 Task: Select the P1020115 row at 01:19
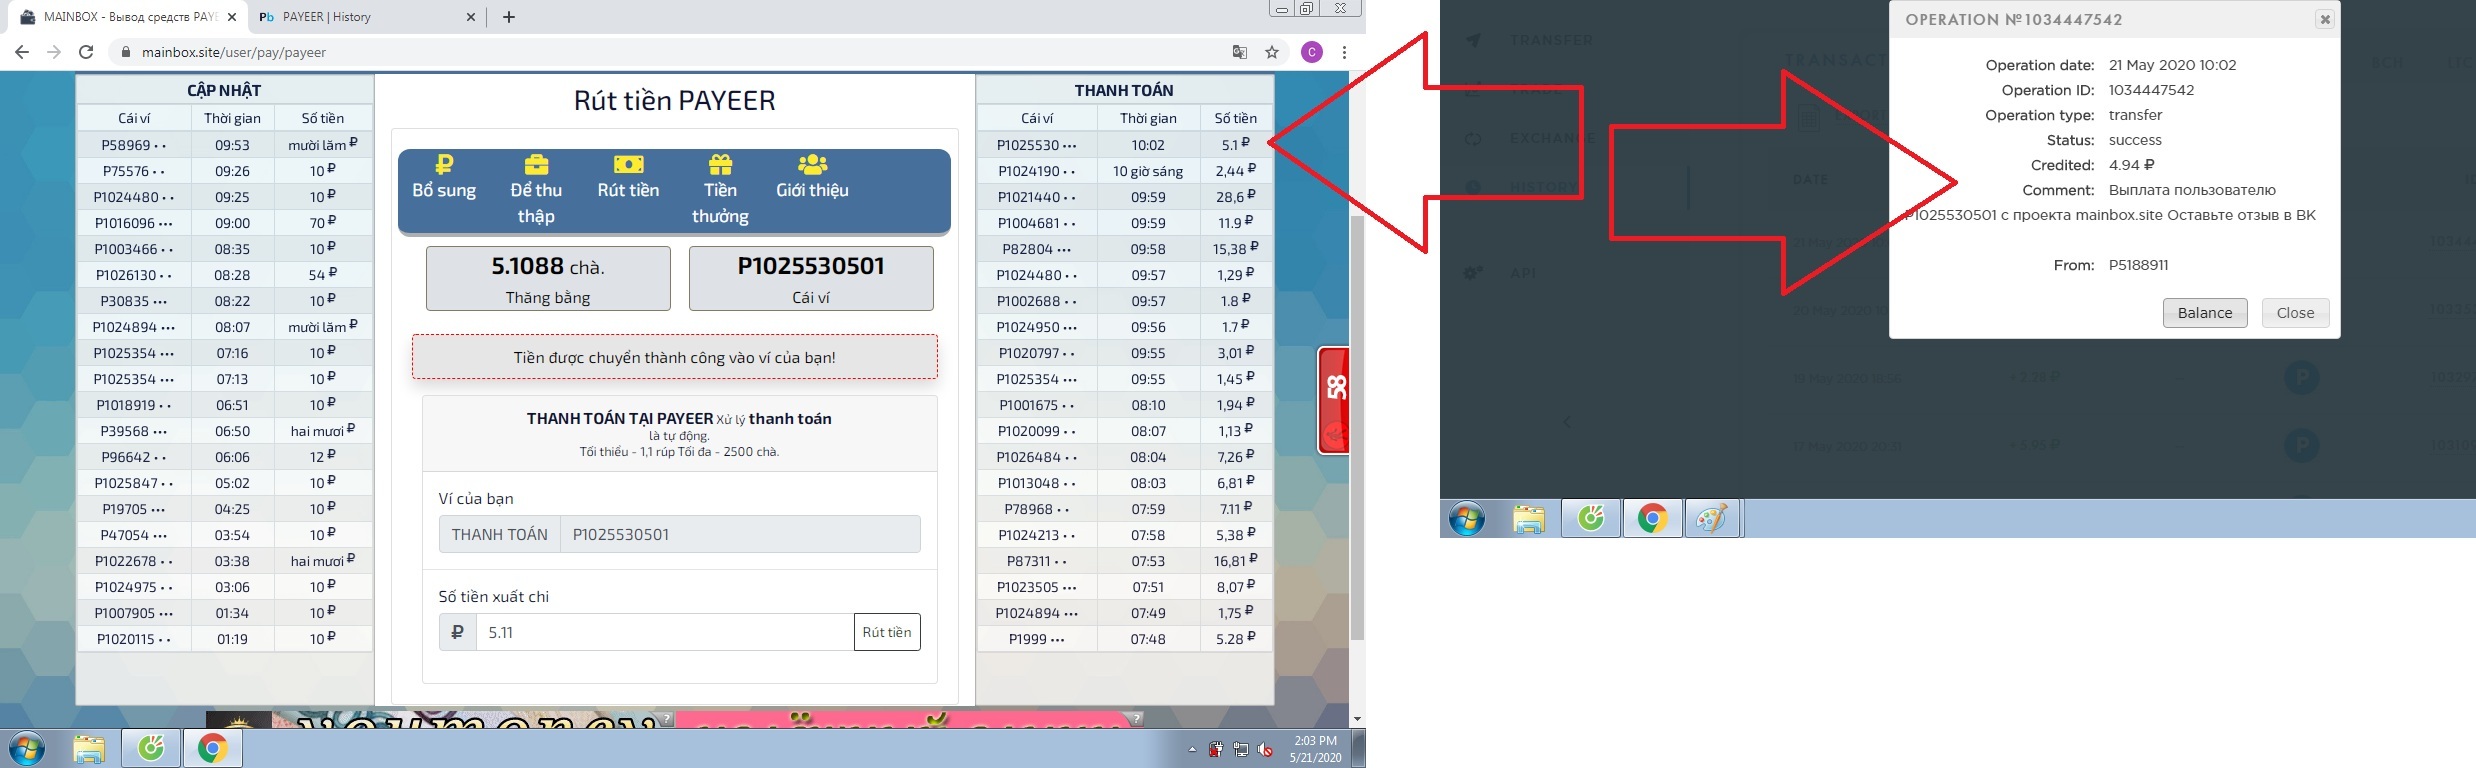225,639
